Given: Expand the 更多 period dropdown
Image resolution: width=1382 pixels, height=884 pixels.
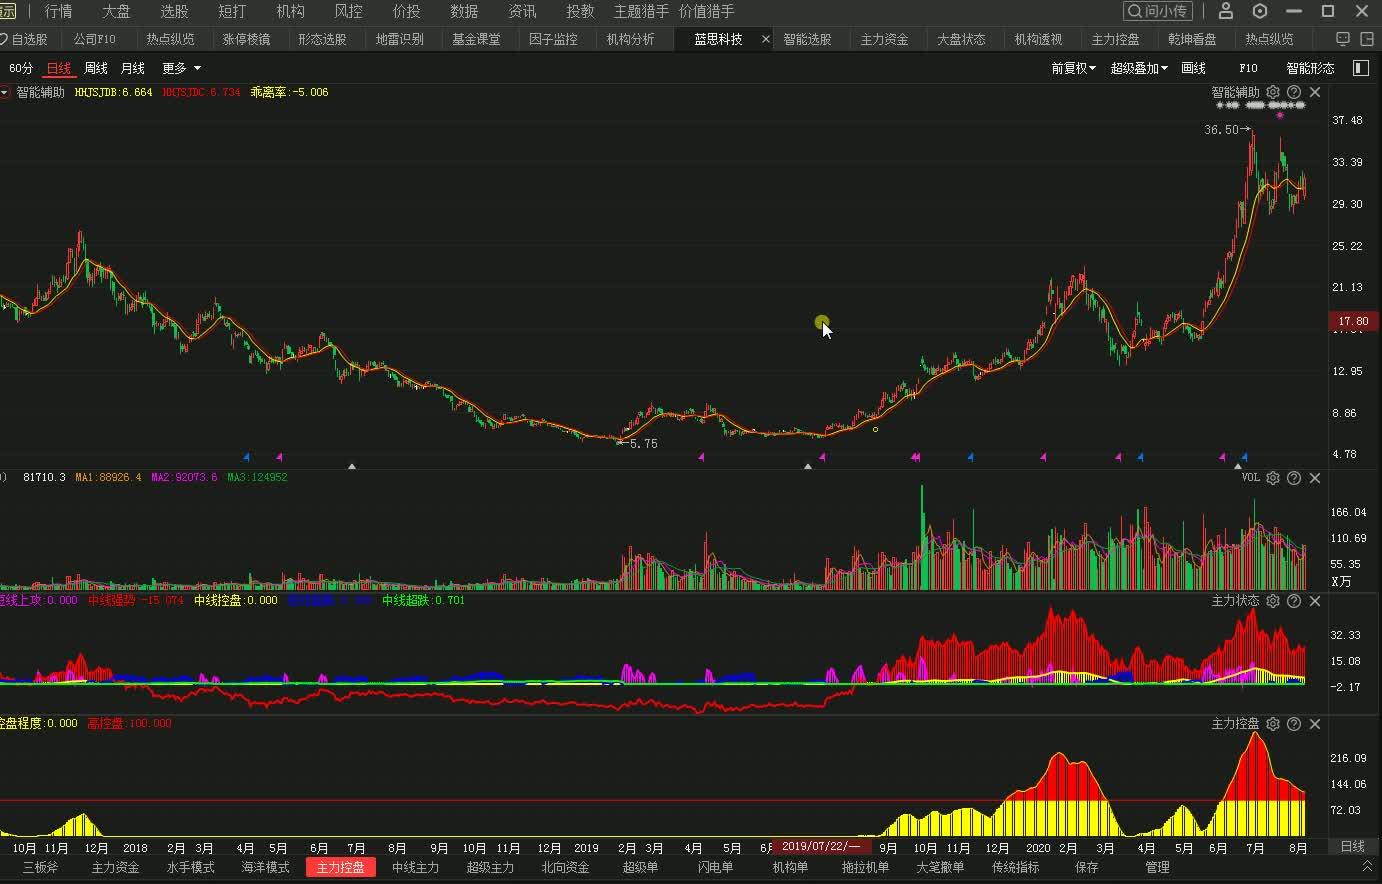Looking at the screenshot, I should (181, 68).
